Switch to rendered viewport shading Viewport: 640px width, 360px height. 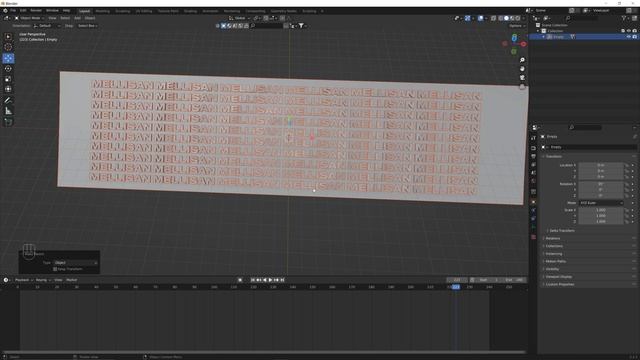(518, 18)
